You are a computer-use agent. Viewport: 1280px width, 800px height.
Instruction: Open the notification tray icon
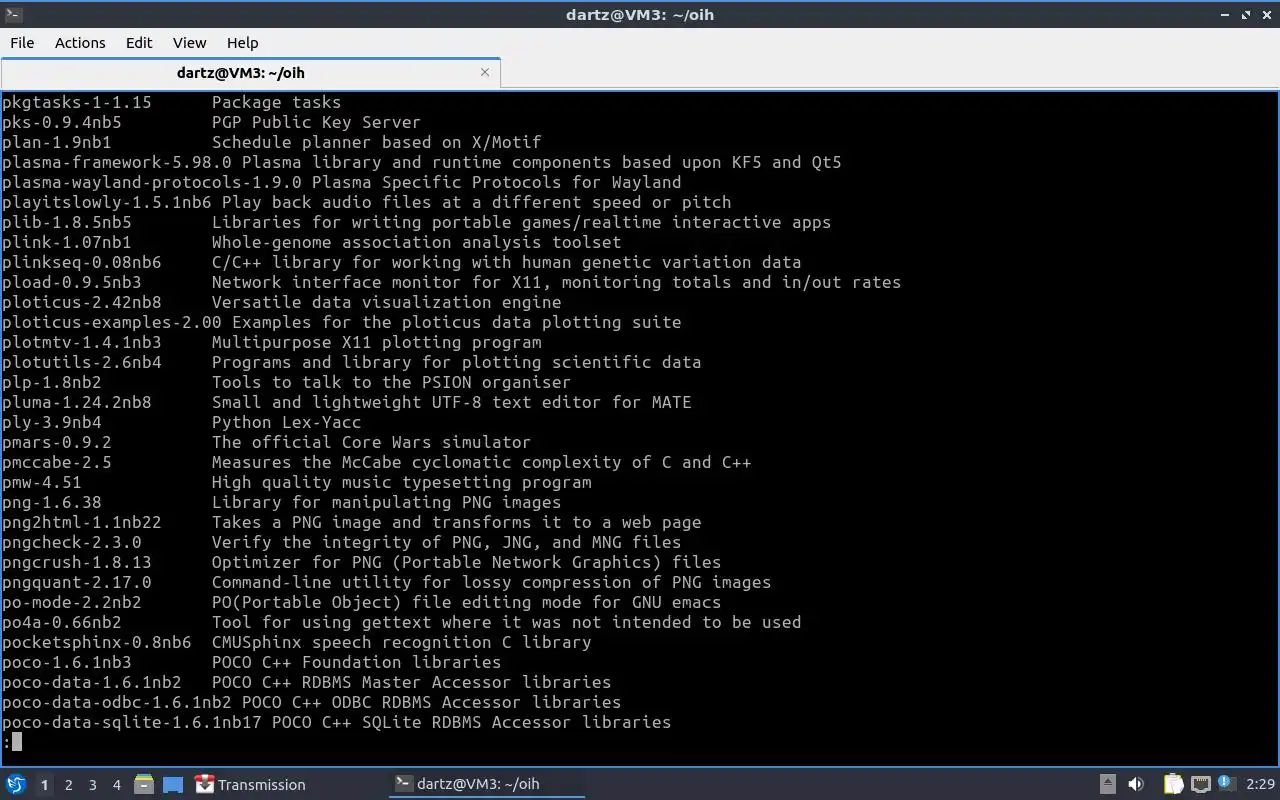tap(1225, 782)
